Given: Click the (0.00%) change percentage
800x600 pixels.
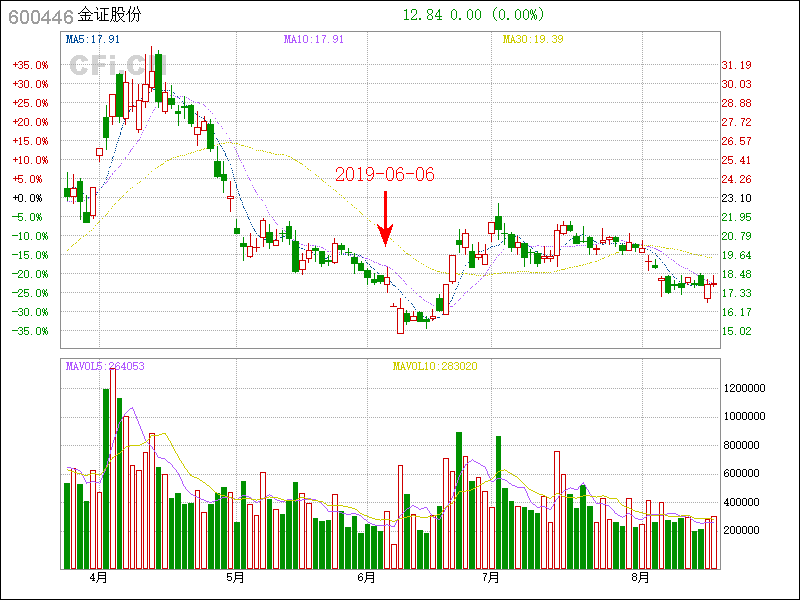Looking at the screenshot, I should 516,15.
